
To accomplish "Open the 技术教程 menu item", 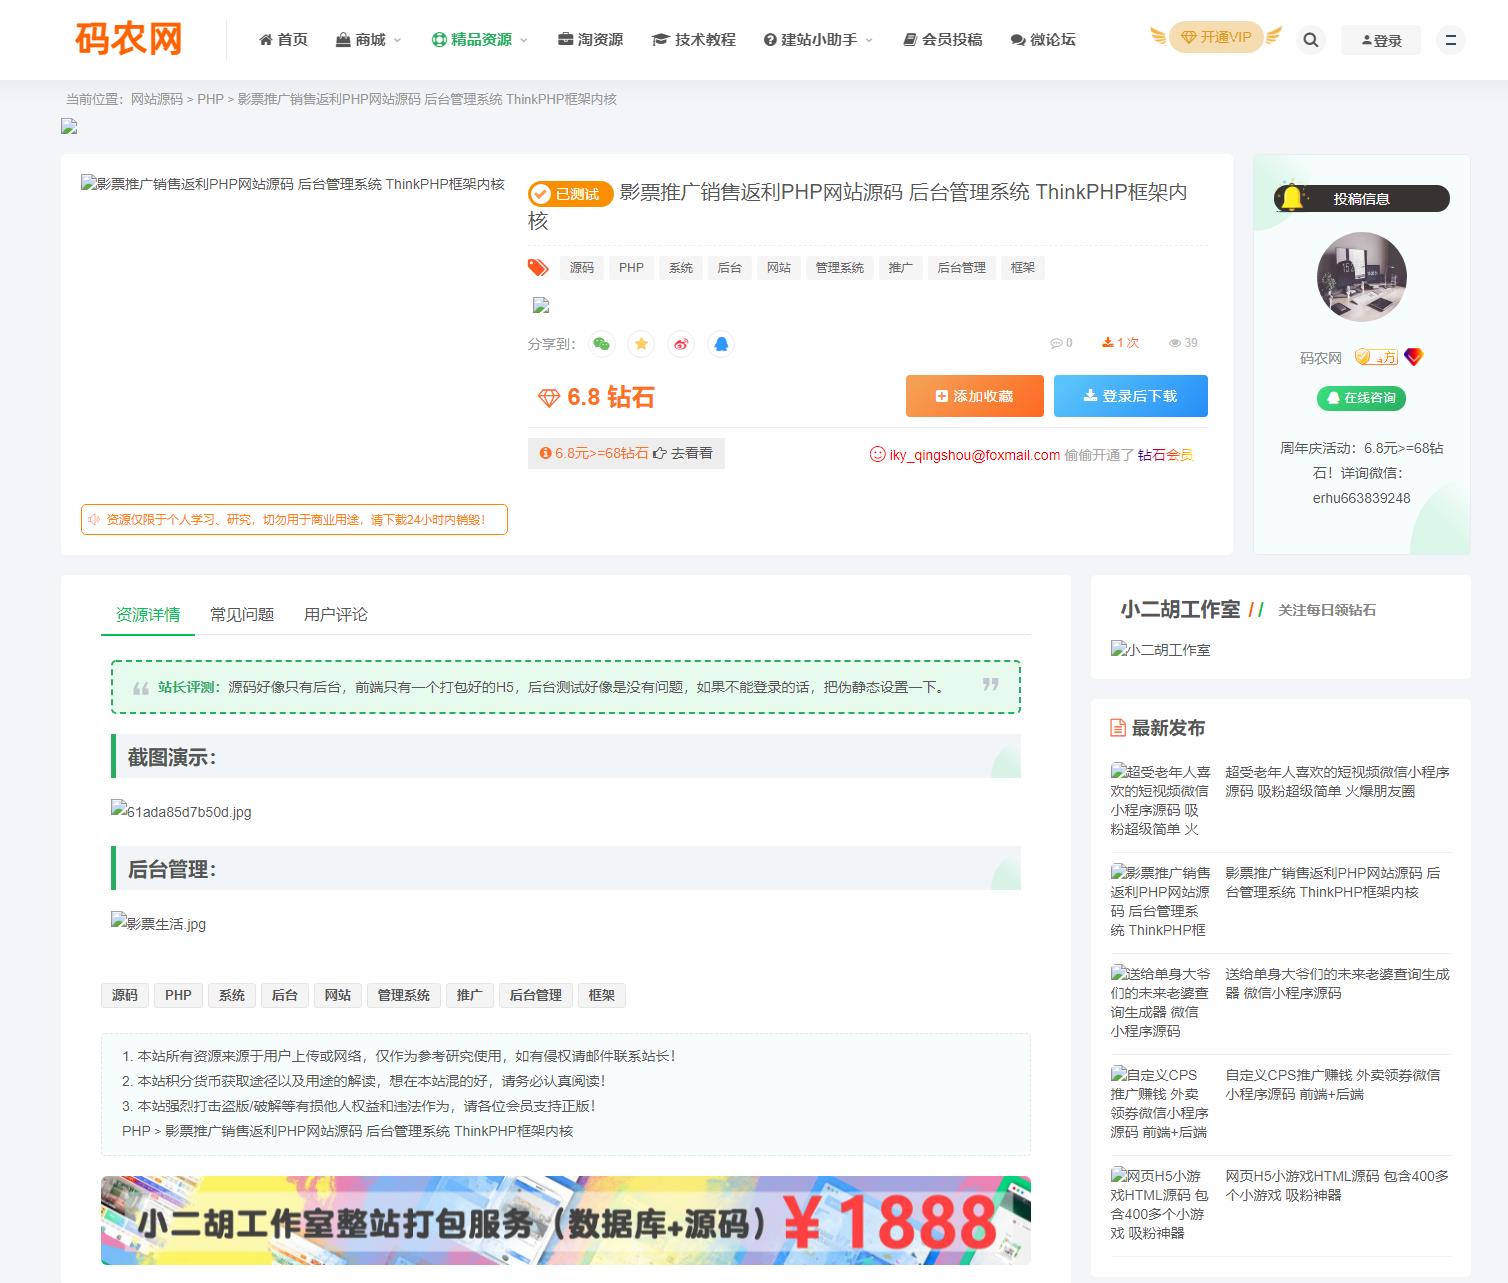I will click(694, 39).
